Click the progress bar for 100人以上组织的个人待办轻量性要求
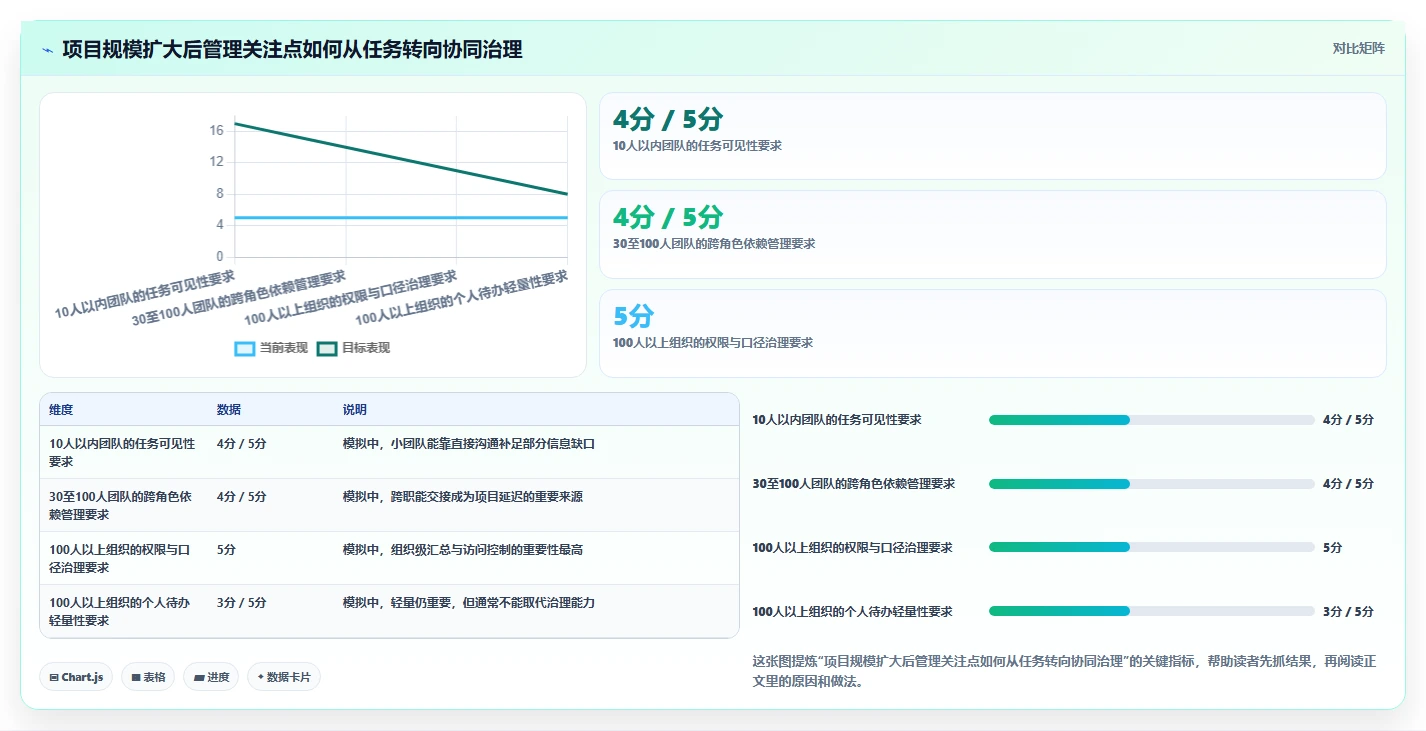The height and width of the screenshot is (731, 1426). [1151, 611]
